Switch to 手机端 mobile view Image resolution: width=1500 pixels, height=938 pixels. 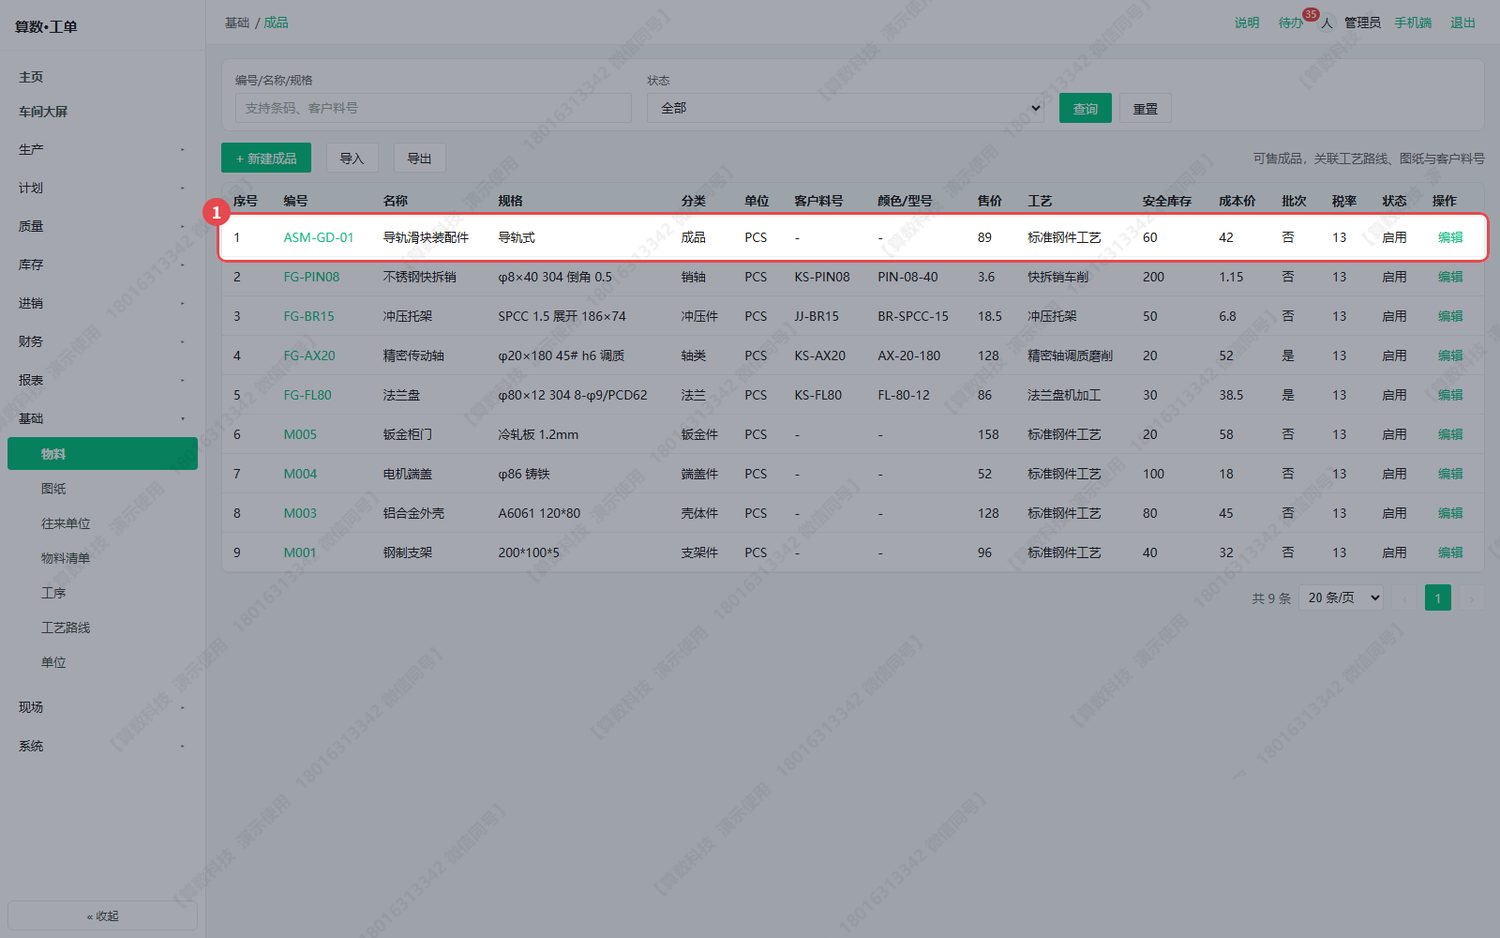[1413, 23]
